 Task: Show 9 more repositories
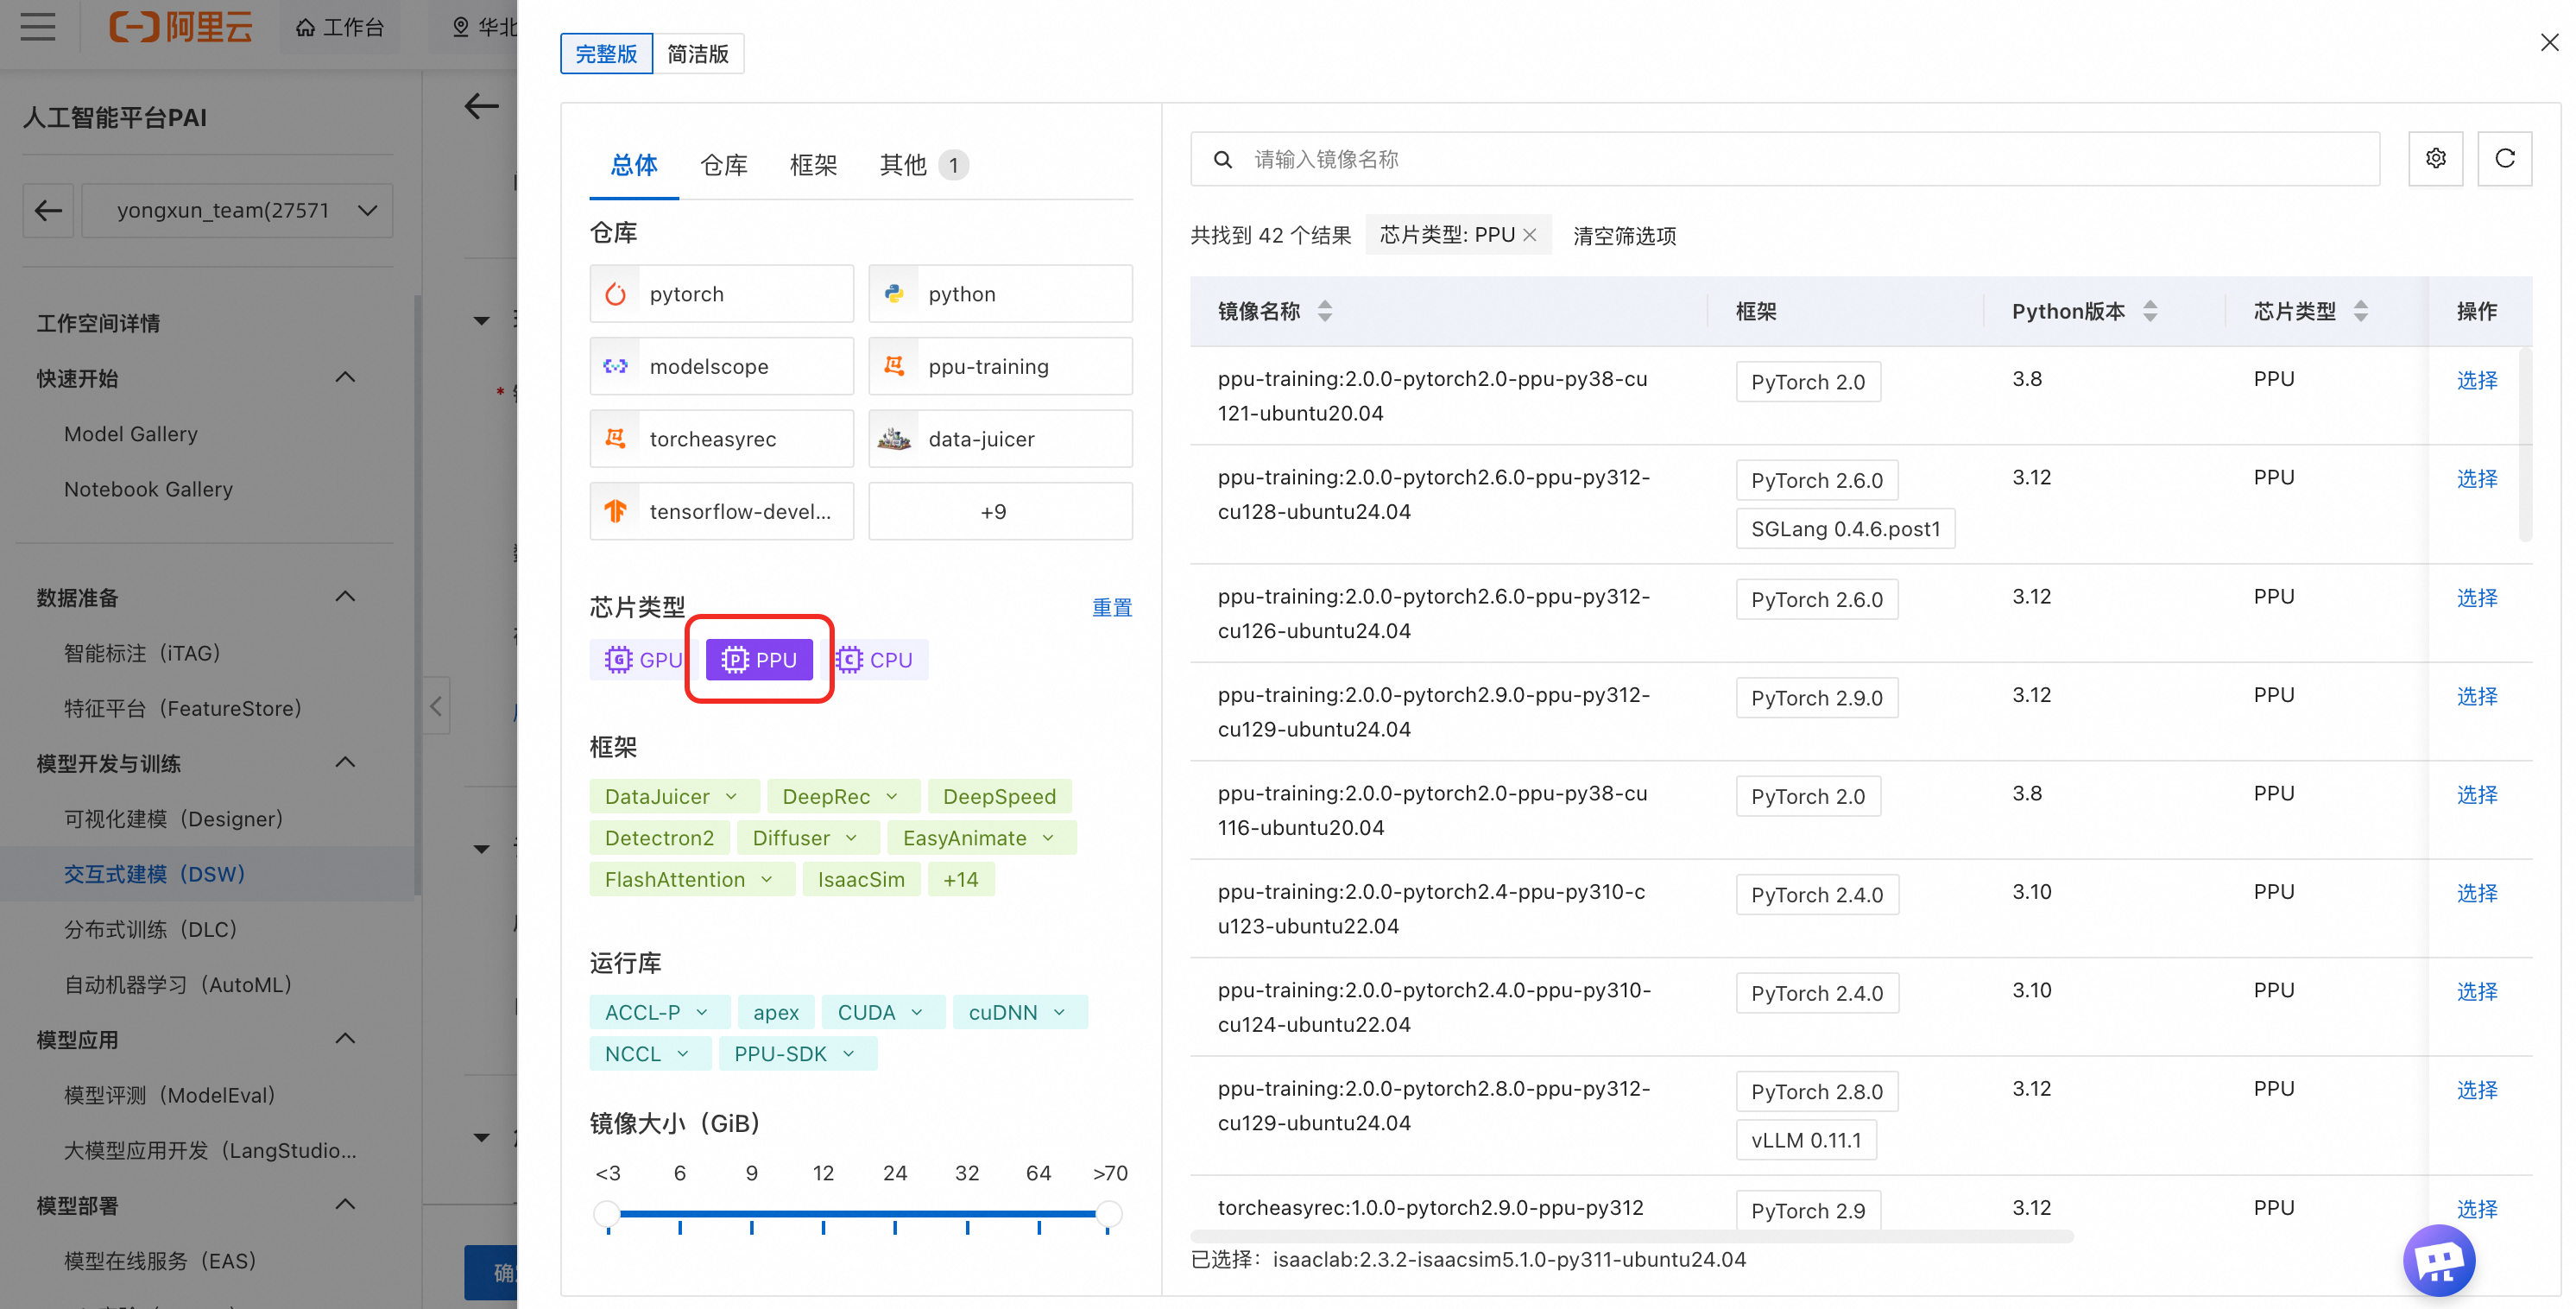pos(1000,512)
